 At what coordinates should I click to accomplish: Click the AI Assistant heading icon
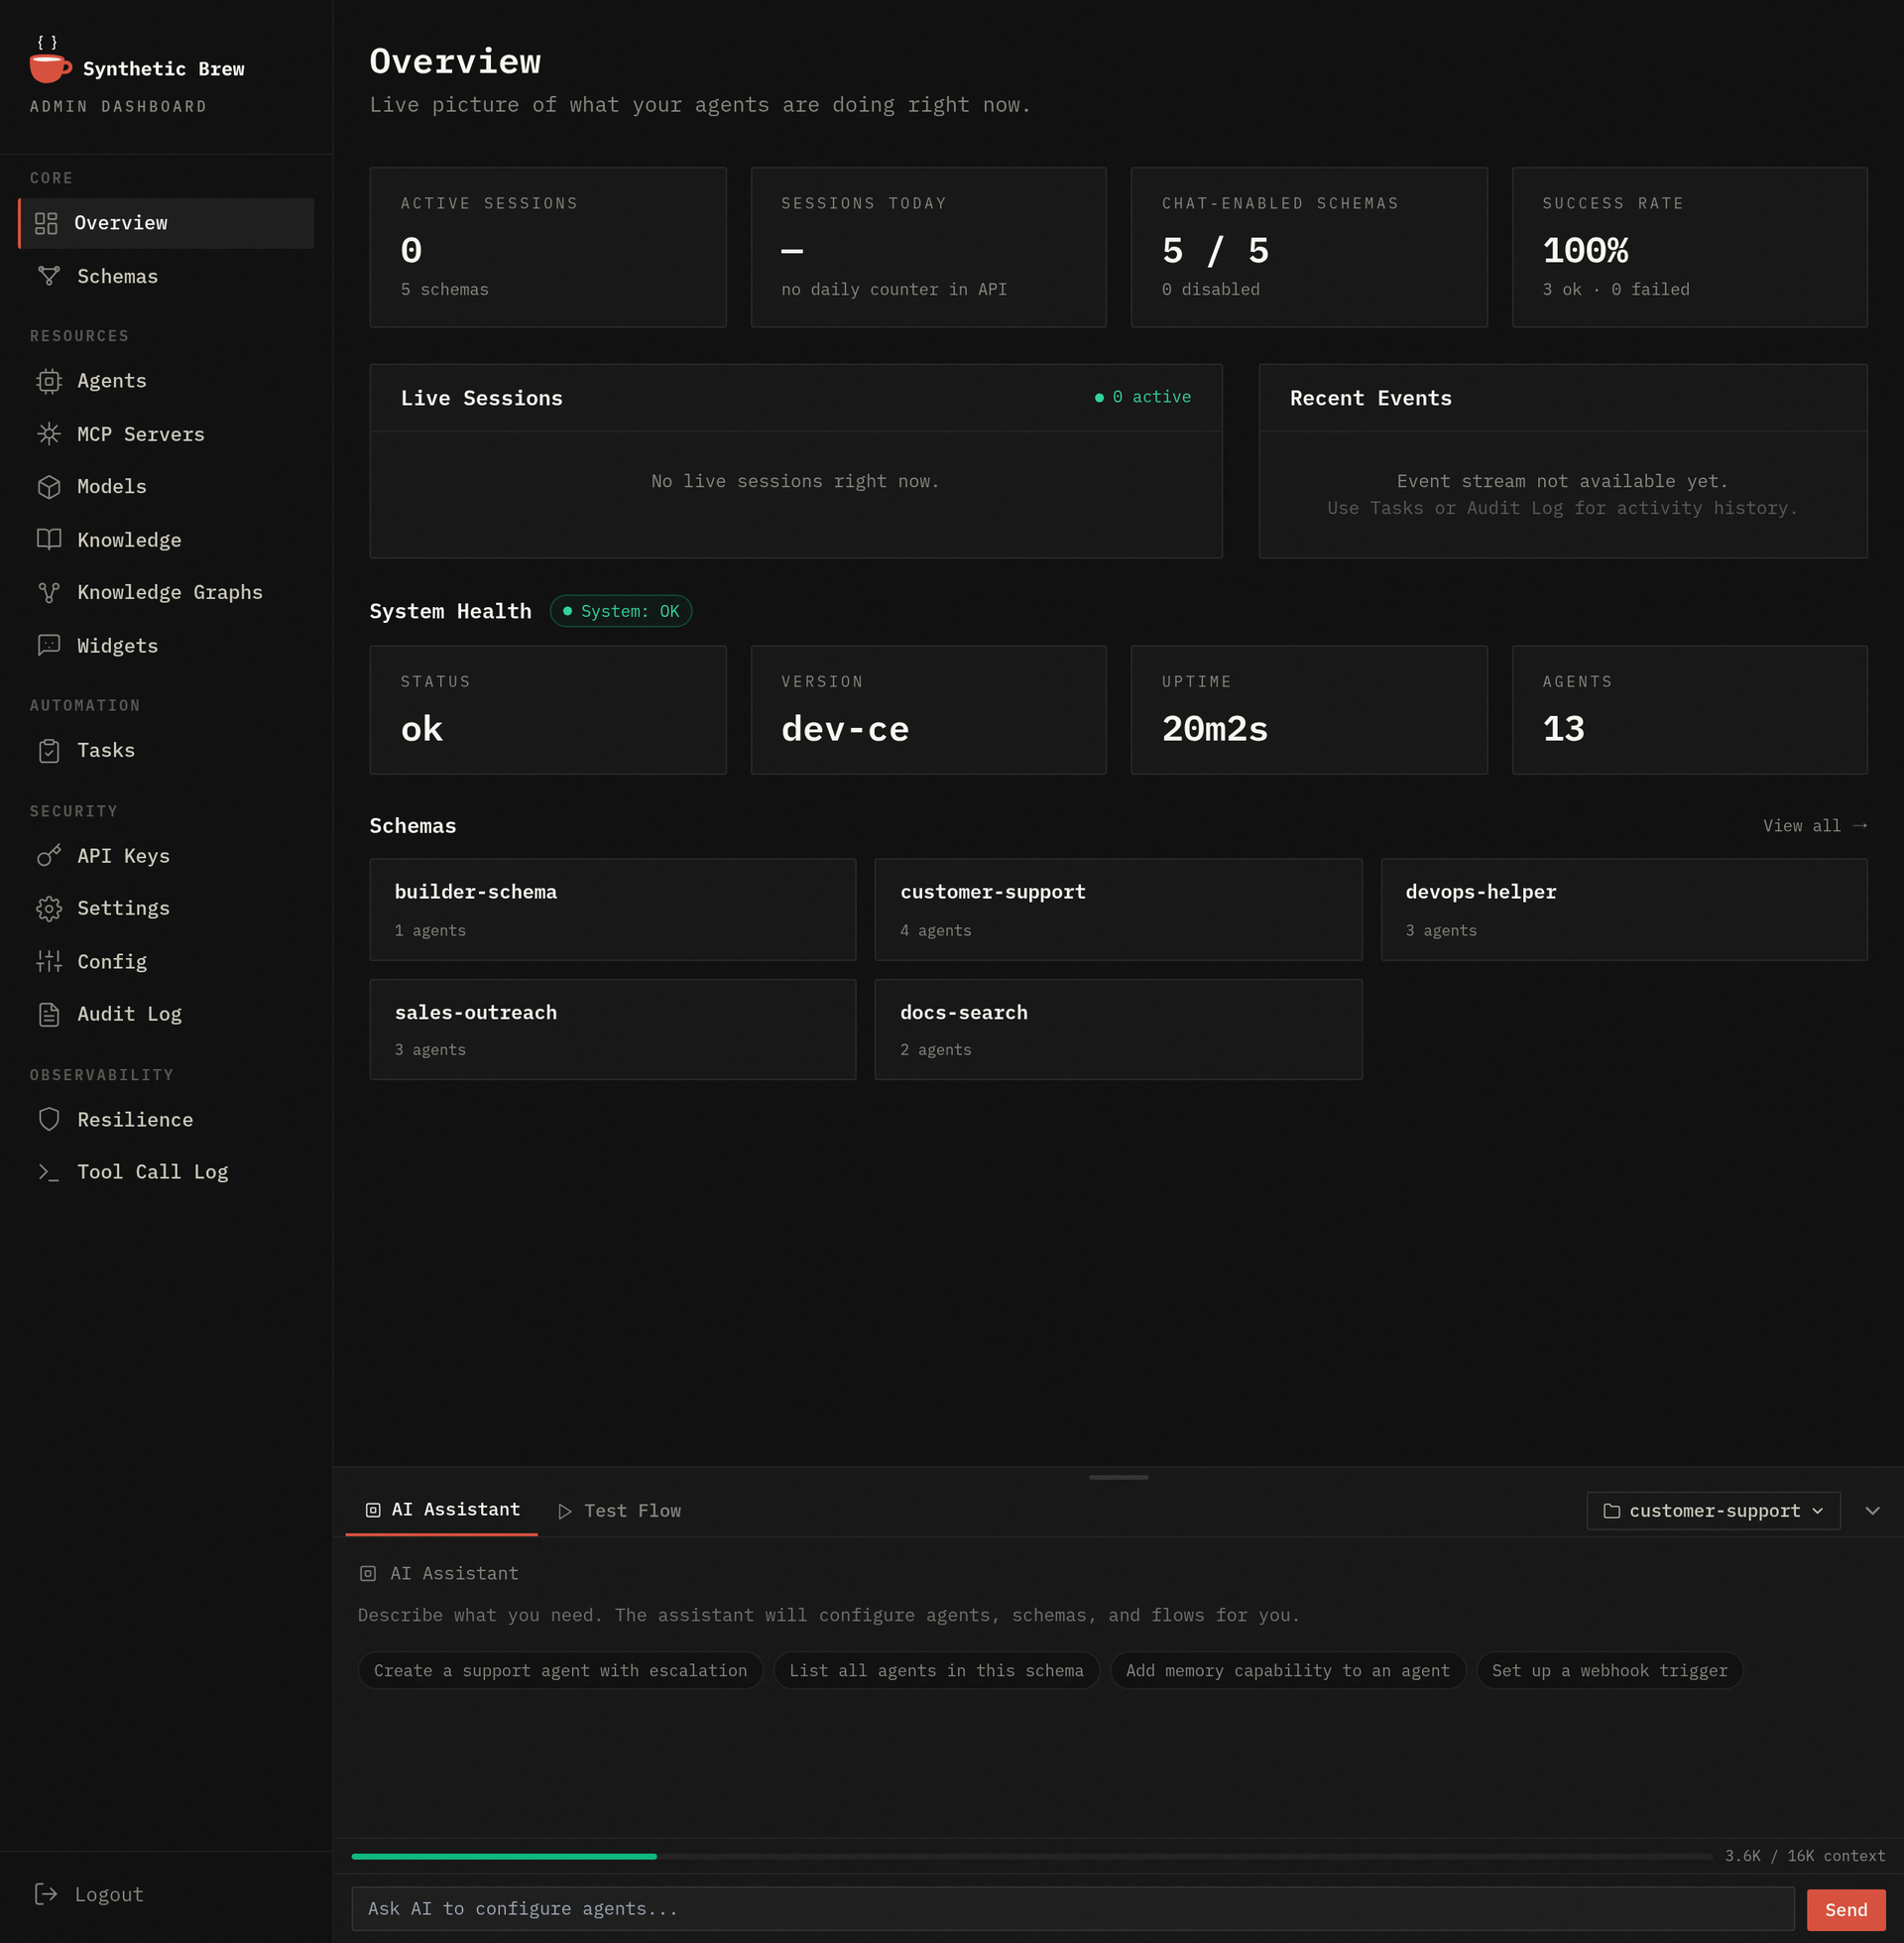368,1574
